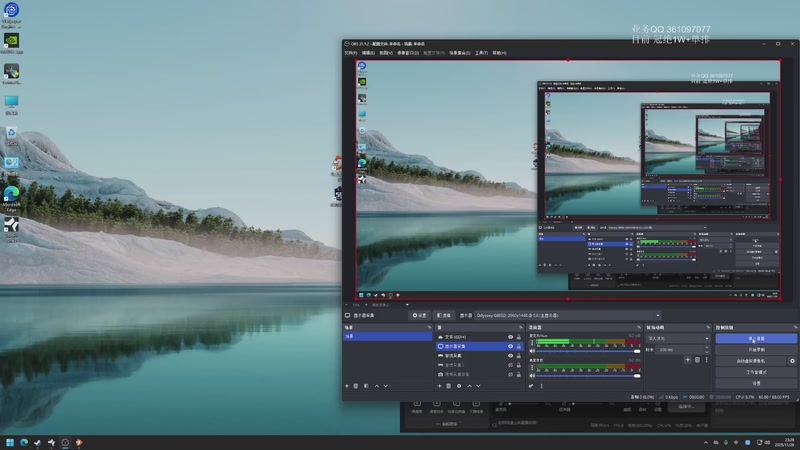This screenshot has width=800, height=450.
Task: Show the dimmed source above 视频采集设备
Action: click(510, 365)
